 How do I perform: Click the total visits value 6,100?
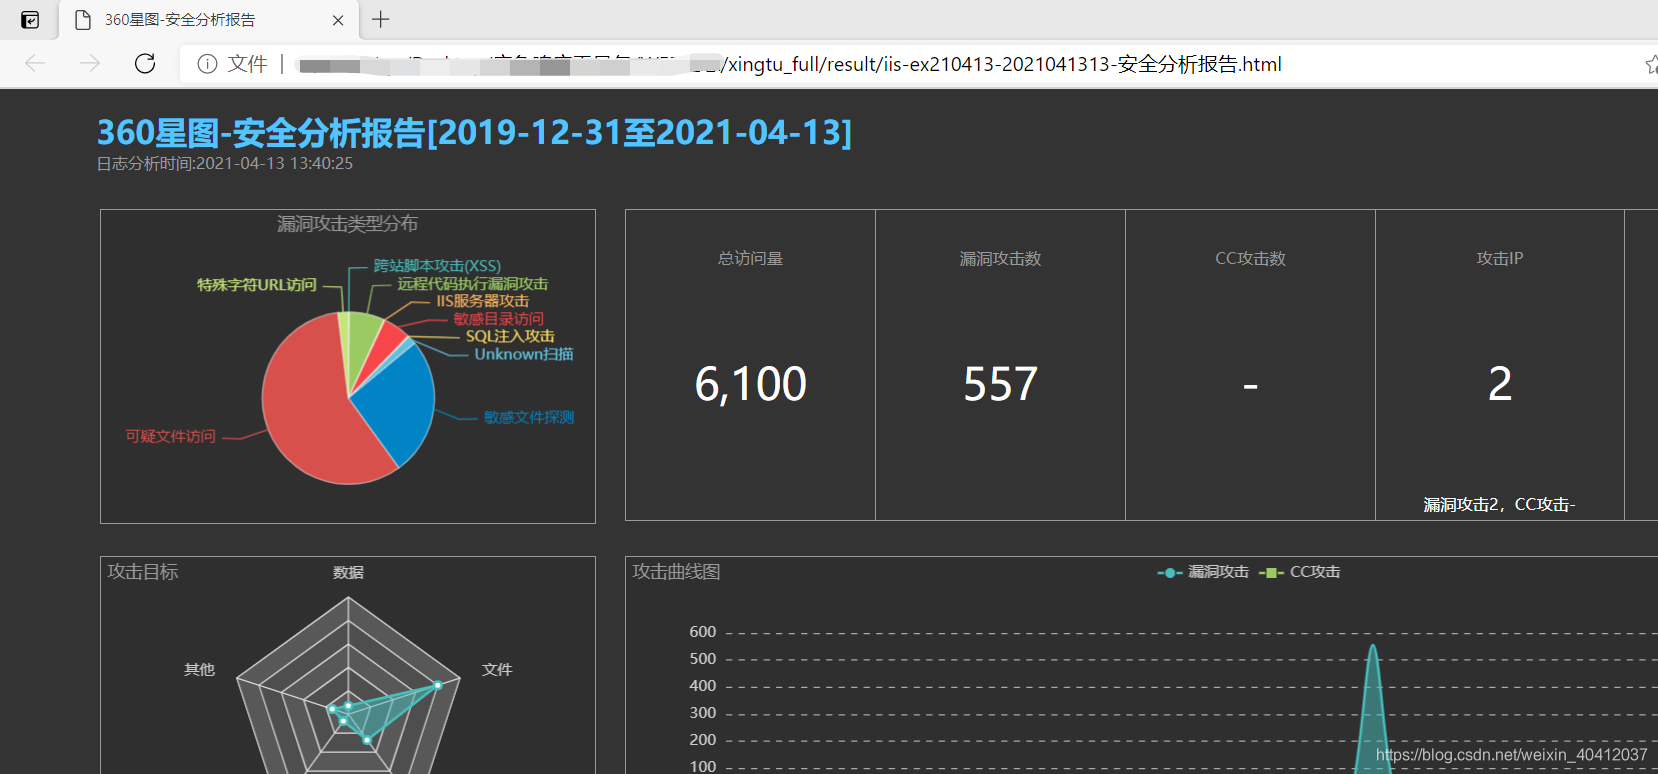tap(750, 385)
